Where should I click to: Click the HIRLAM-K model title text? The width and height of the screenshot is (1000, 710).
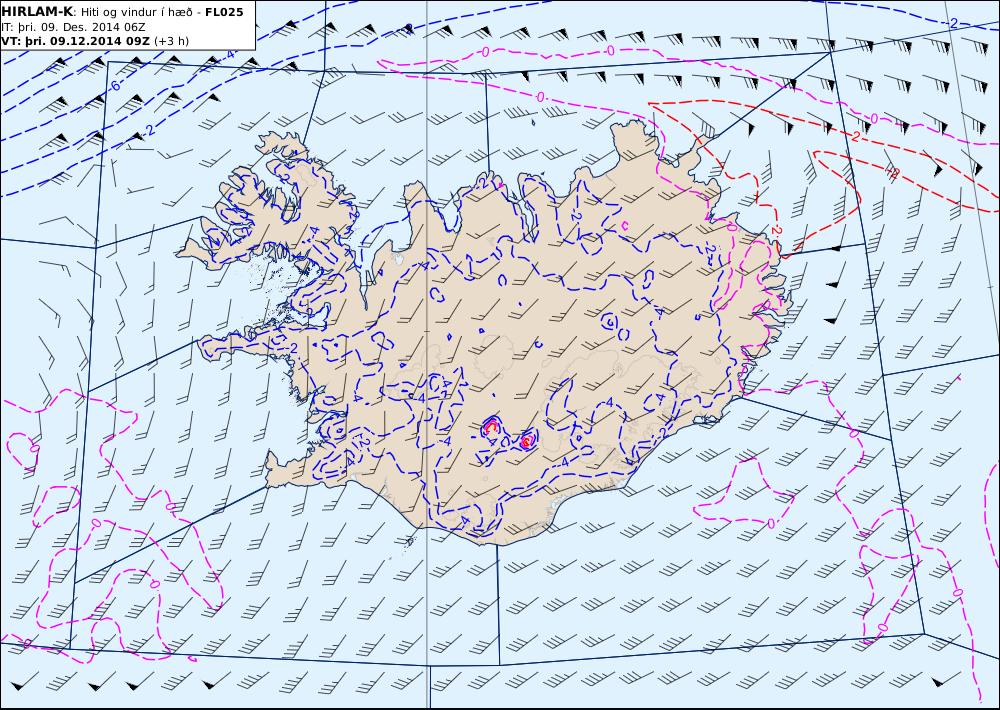(x=38, y=12)
